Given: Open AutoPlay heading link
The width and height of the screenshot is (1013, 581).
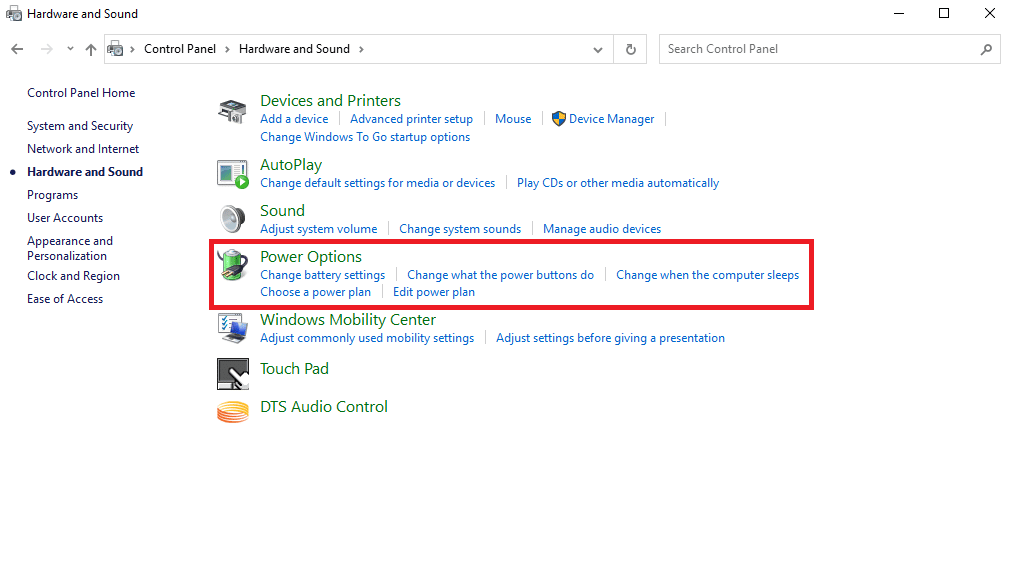Looking at the screenshot, I should pos(291,165).
